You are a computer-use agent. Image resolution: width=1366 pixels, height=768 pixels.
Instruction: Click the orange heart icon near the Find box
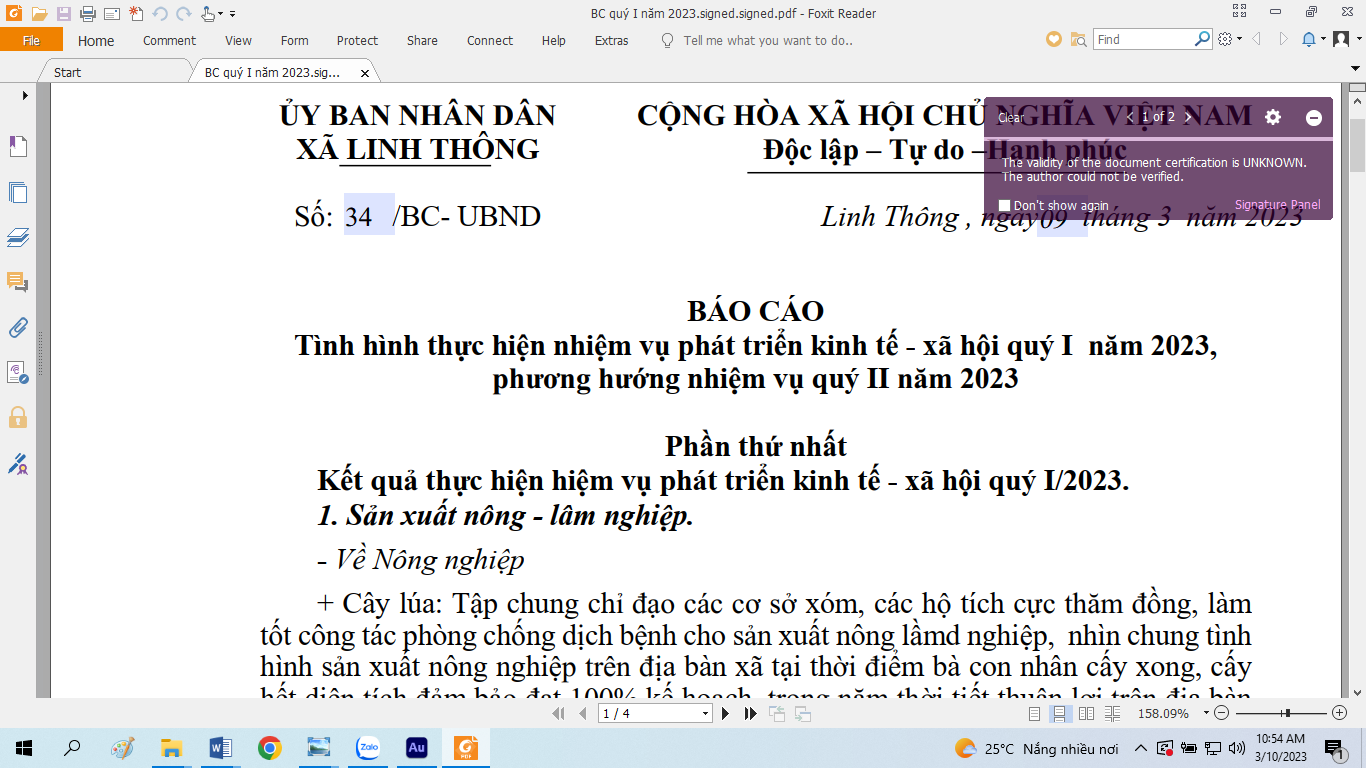coord(1053,40)
